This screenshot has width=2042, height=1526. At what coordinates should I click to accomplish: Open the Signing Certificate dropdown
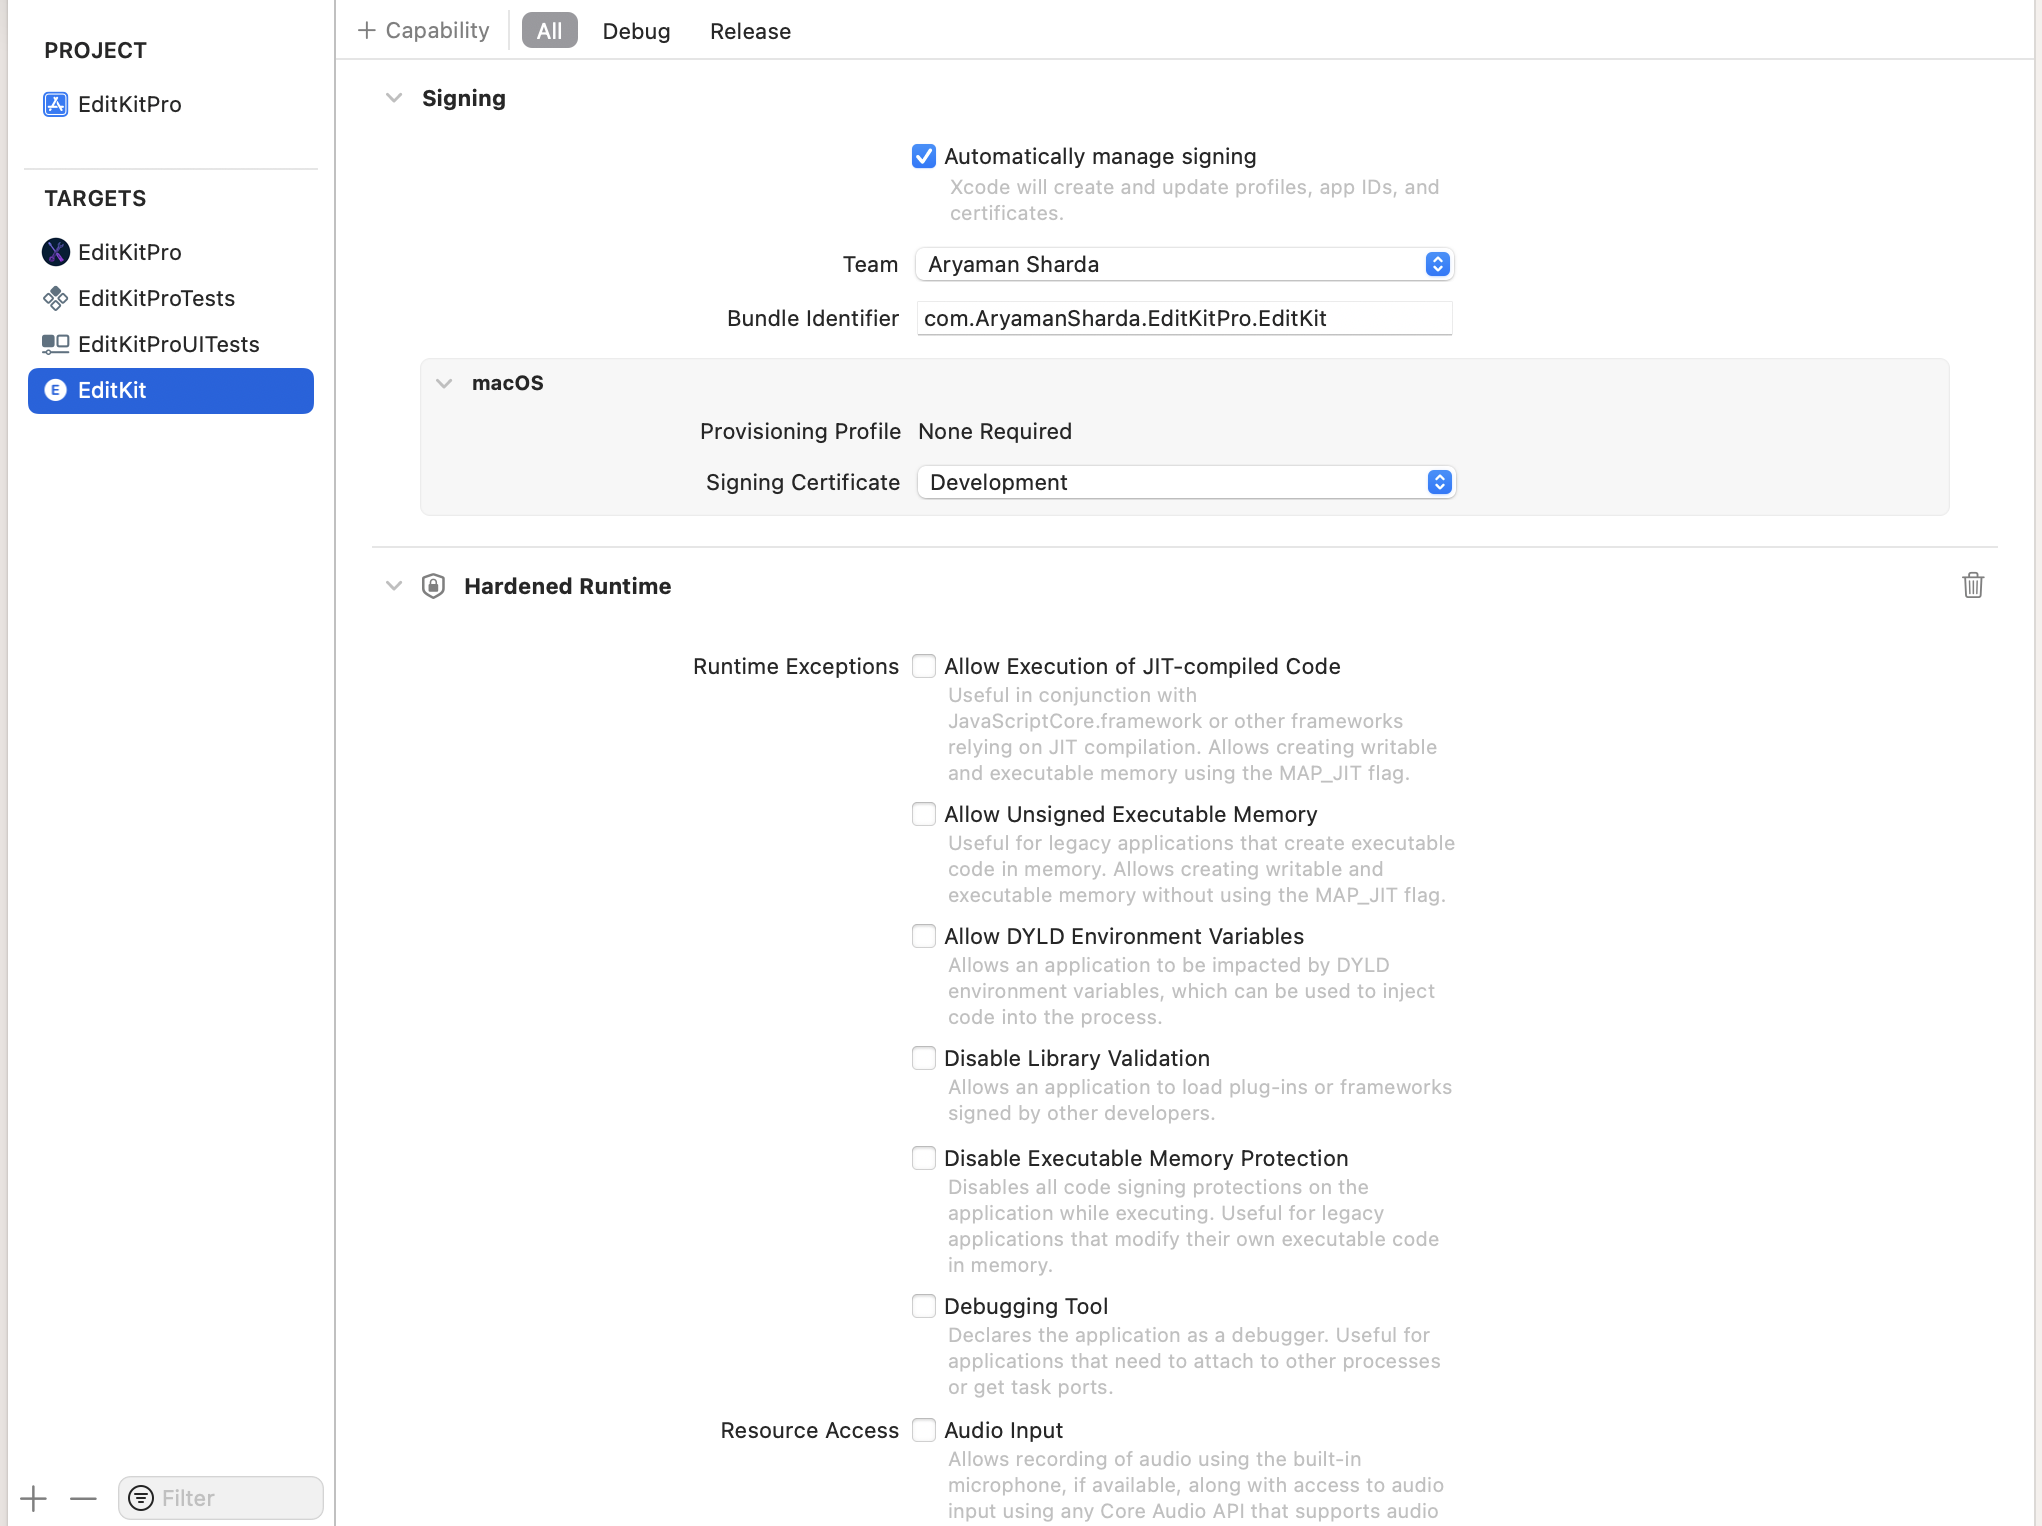click(x=1186, y=482)
